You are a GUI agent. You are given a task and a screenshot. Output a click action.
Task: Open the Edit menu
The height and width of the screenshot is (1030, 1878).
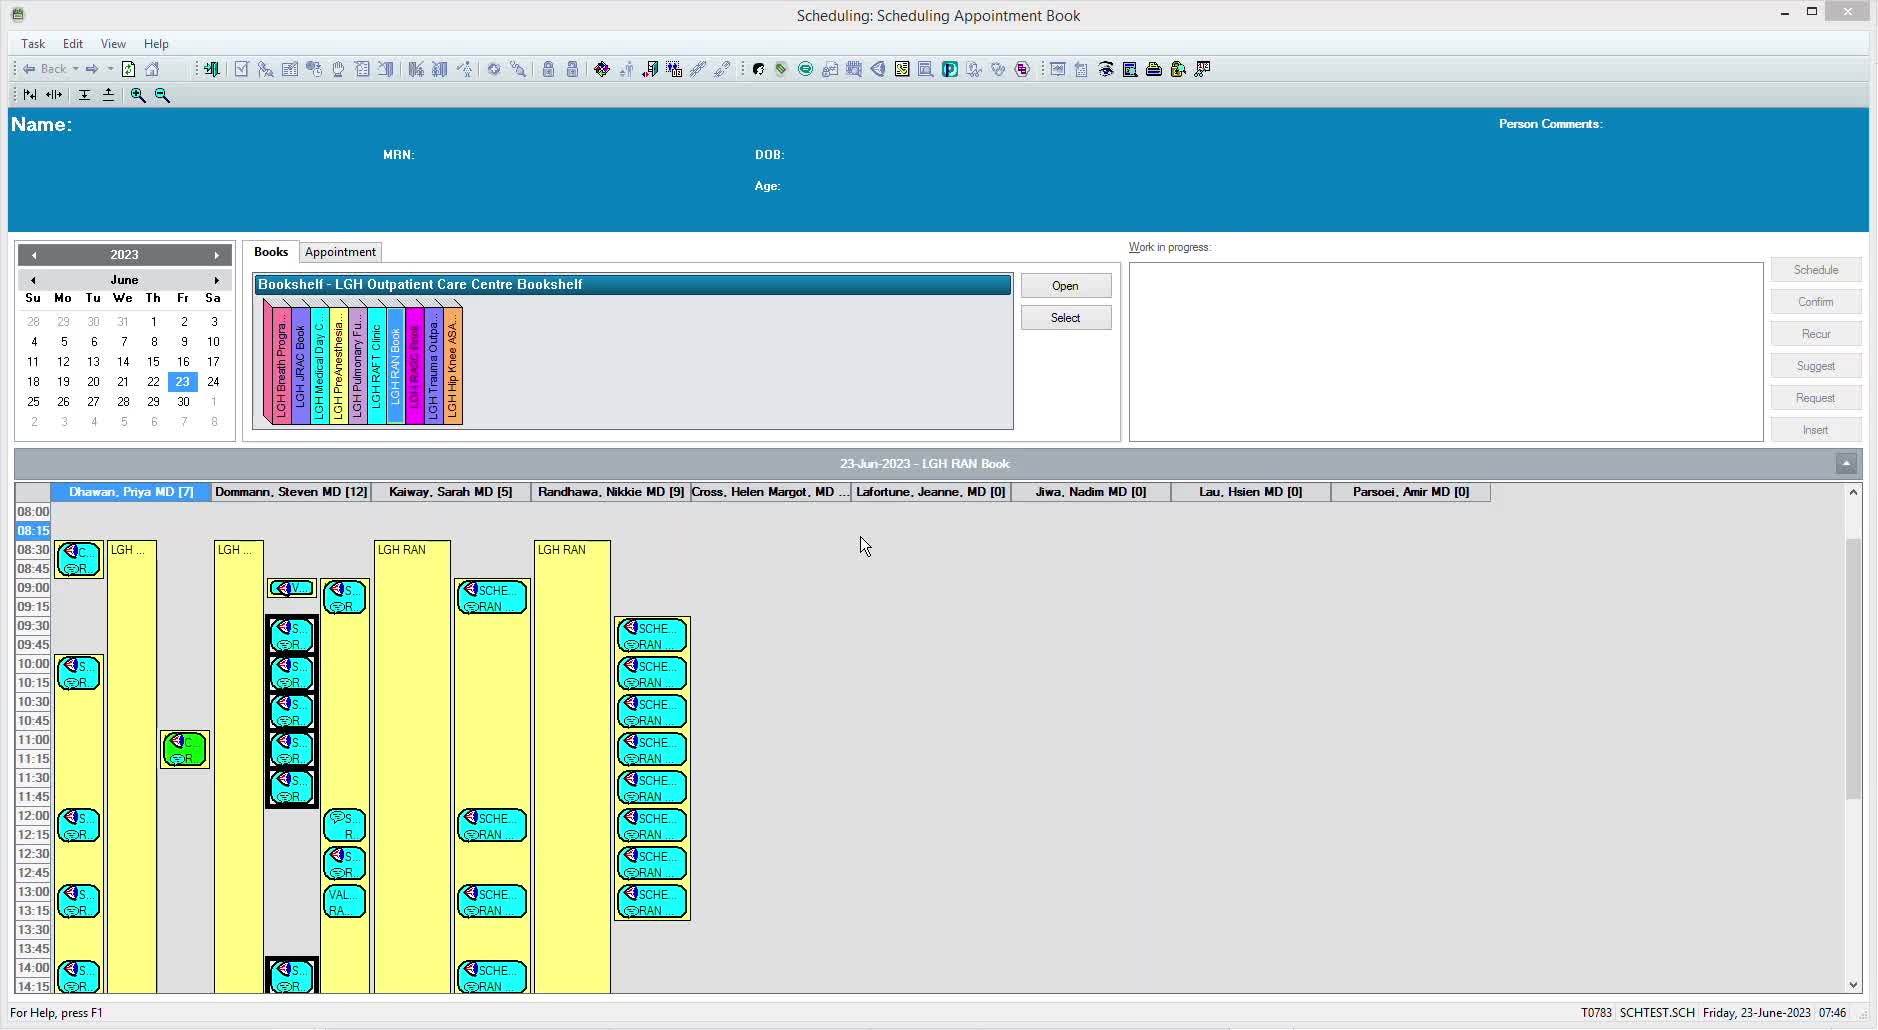click(x=73, y=44)
